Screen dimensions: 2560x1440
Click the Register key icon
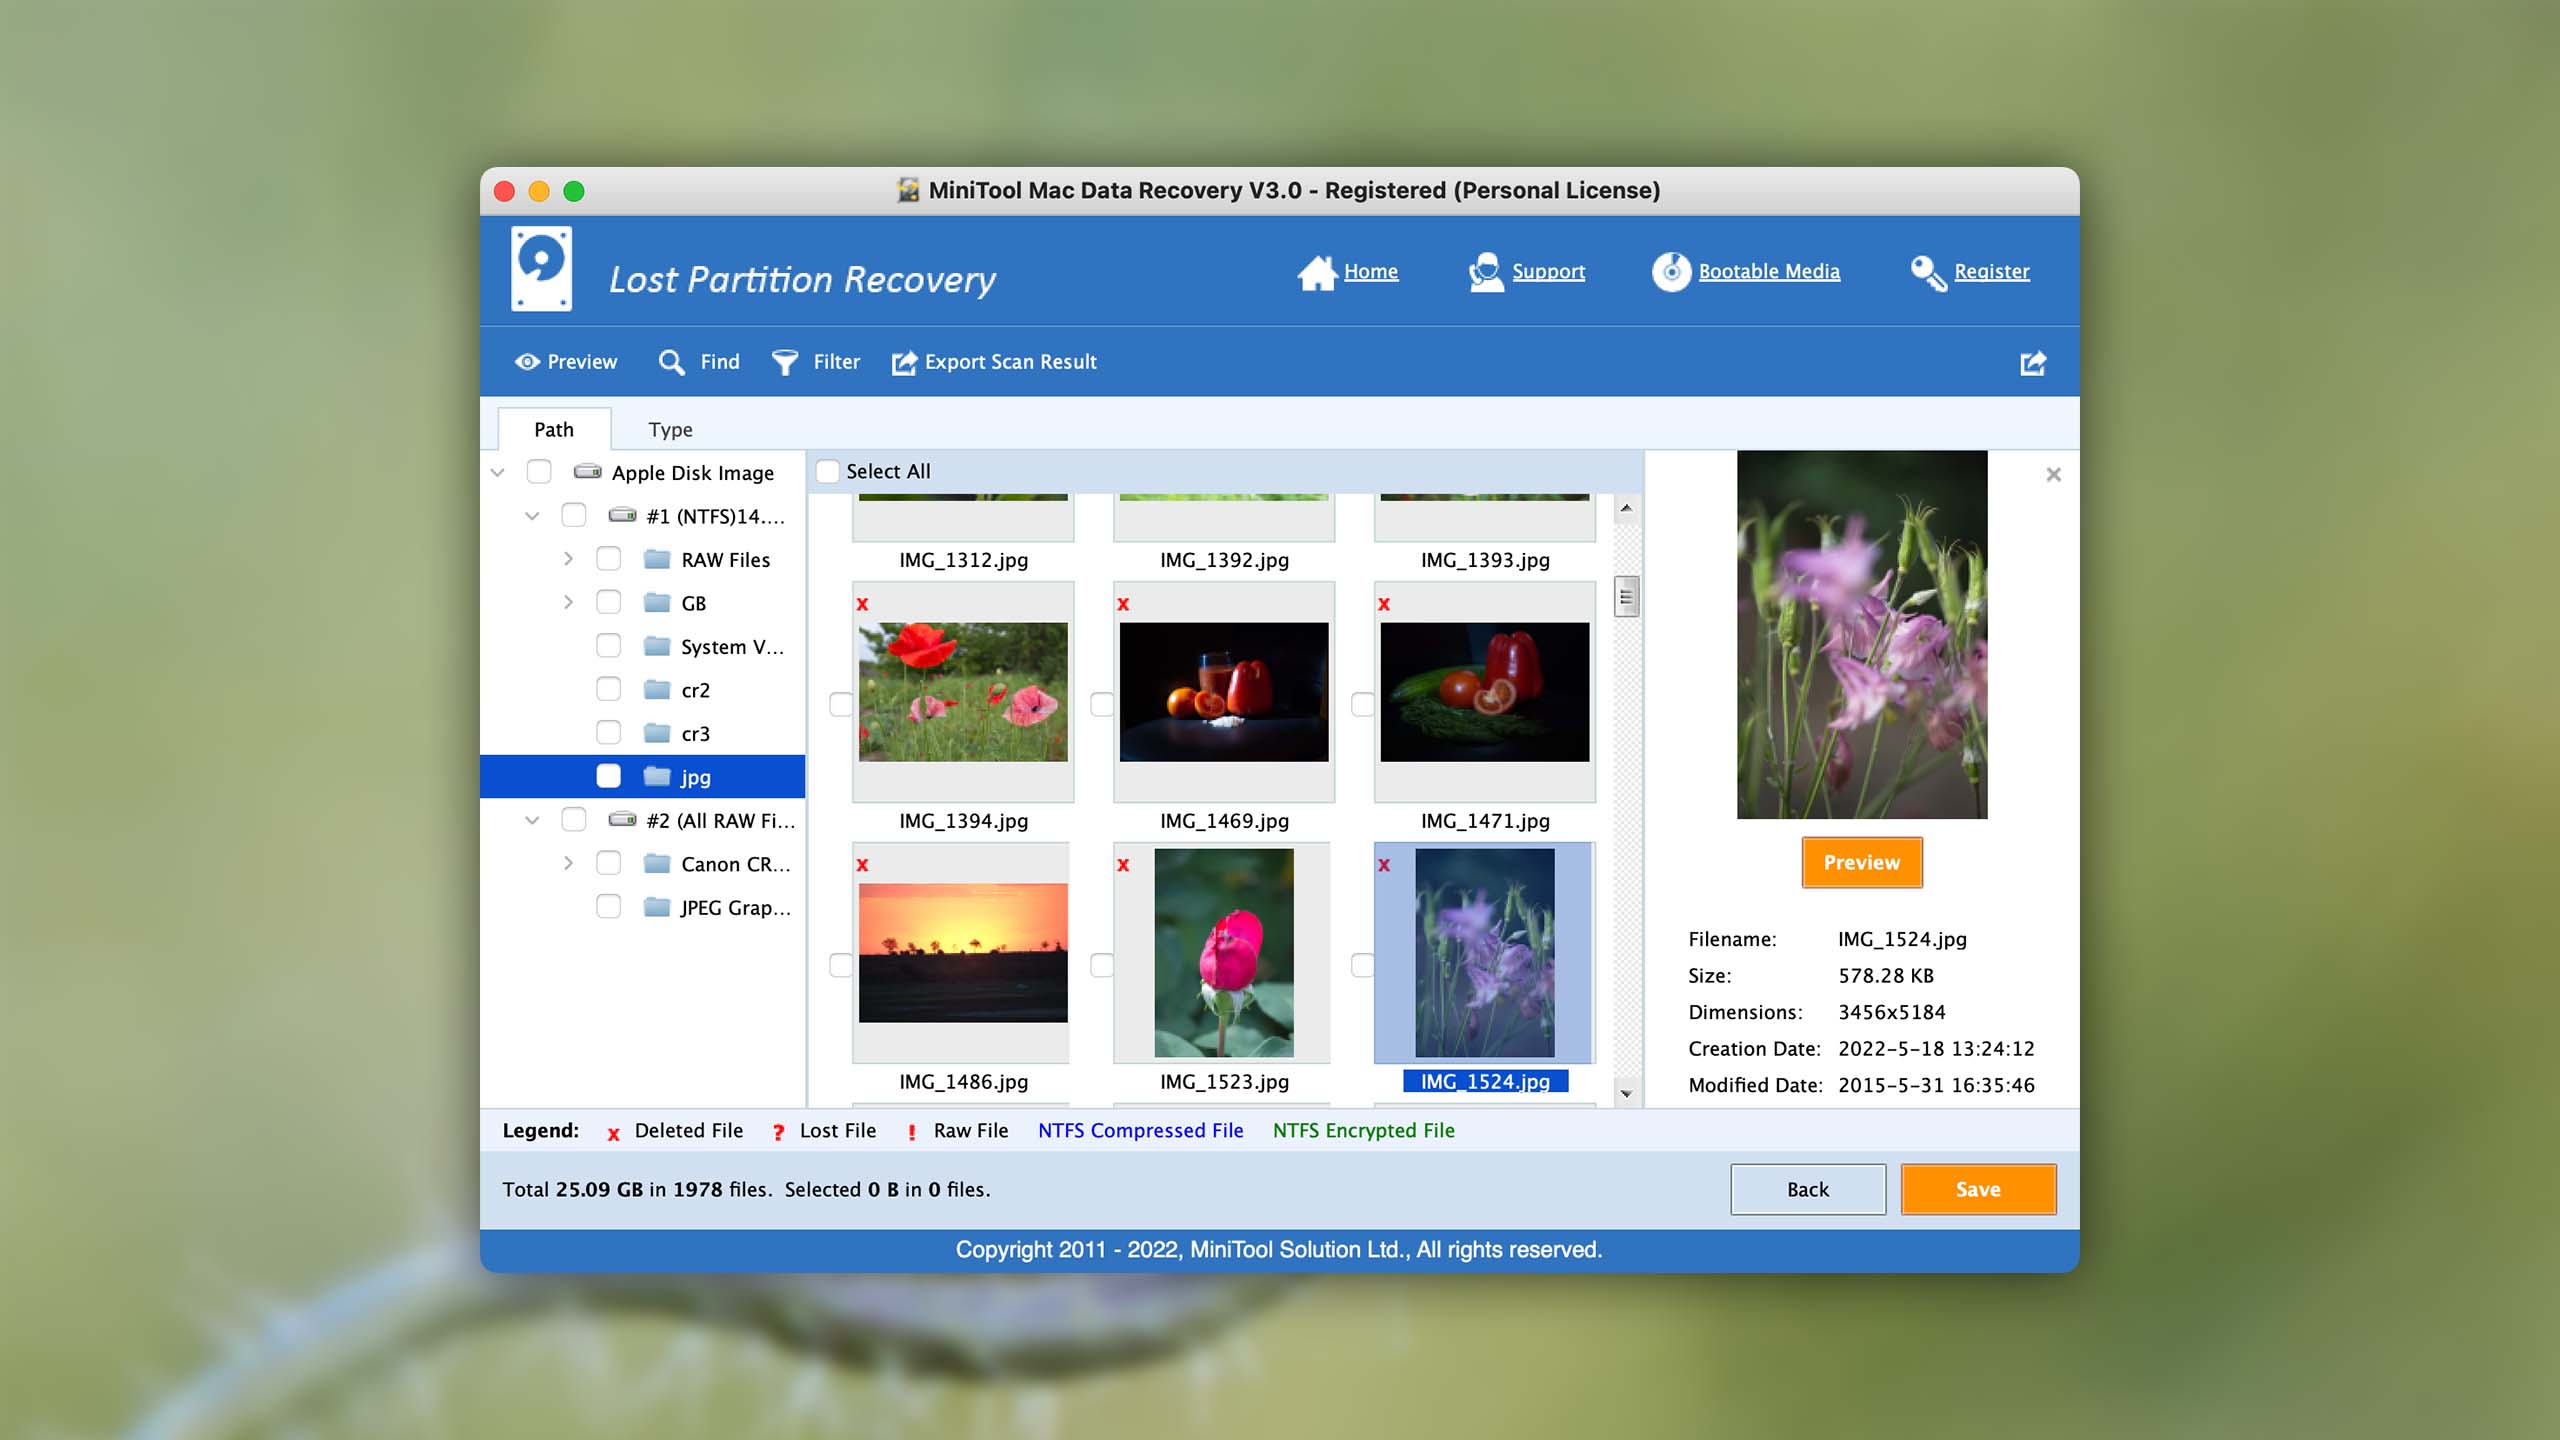tap(1929, 273)
